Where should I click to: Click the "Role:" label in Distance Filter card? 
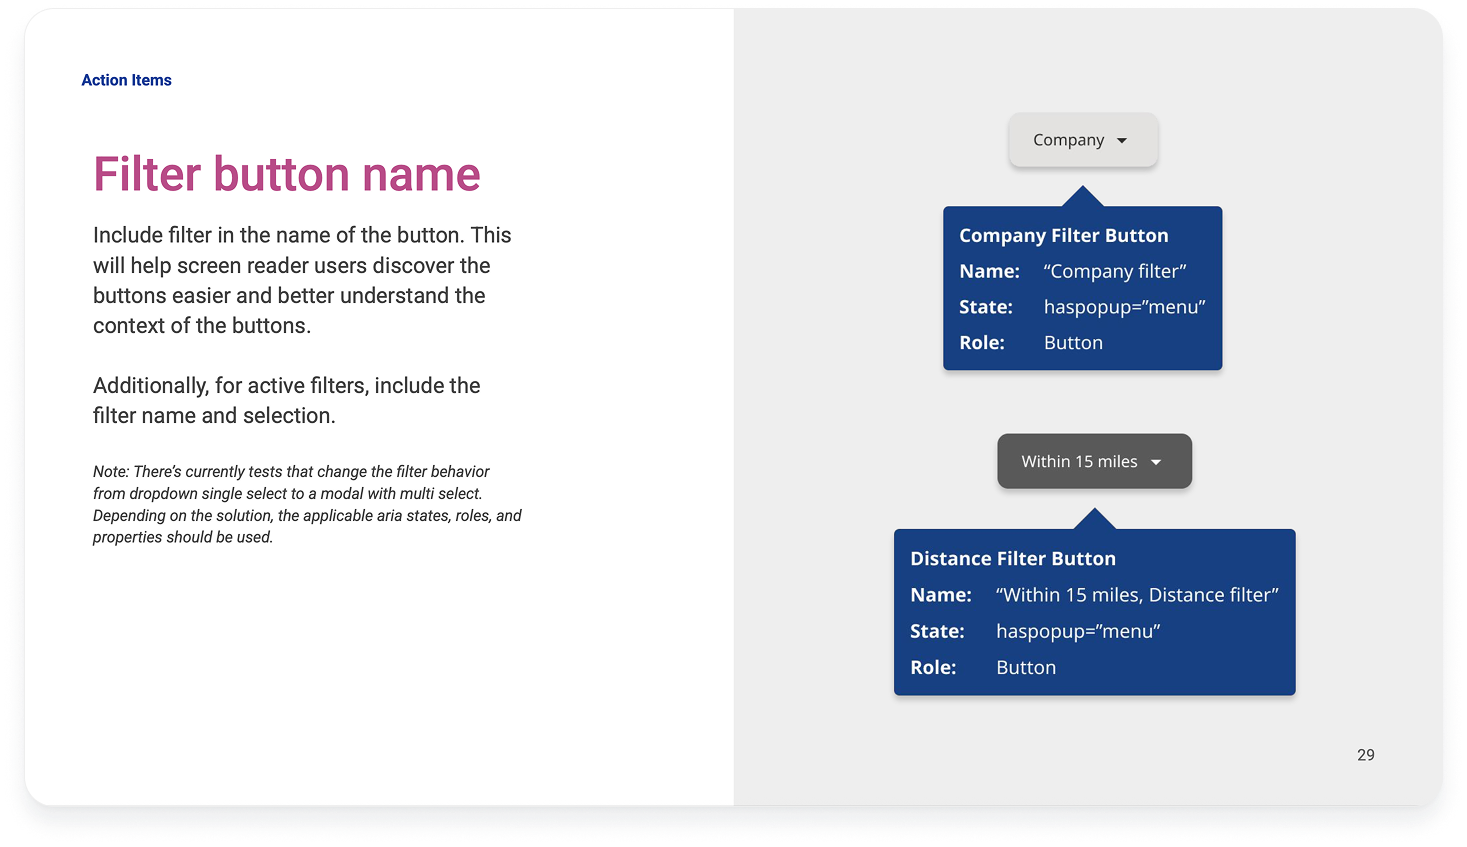coord(933,667)
